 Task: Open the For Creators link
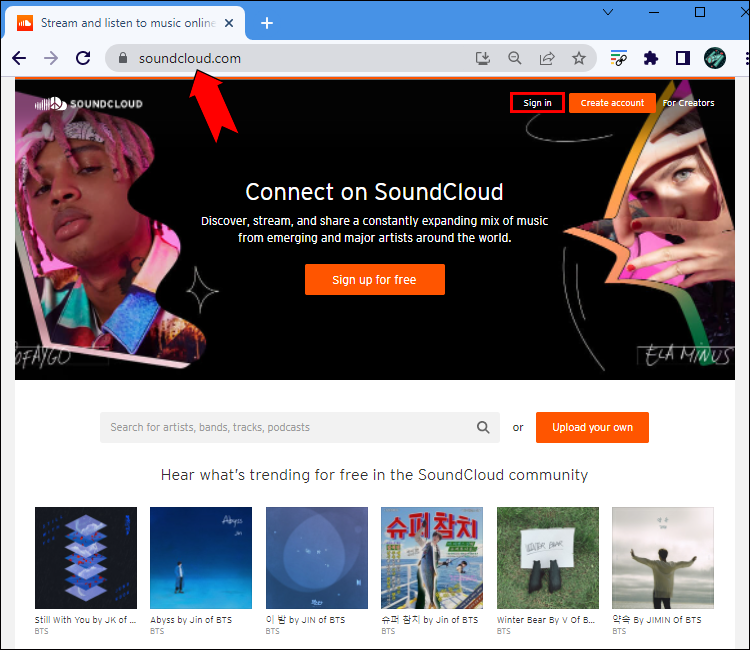coord(688,103)
